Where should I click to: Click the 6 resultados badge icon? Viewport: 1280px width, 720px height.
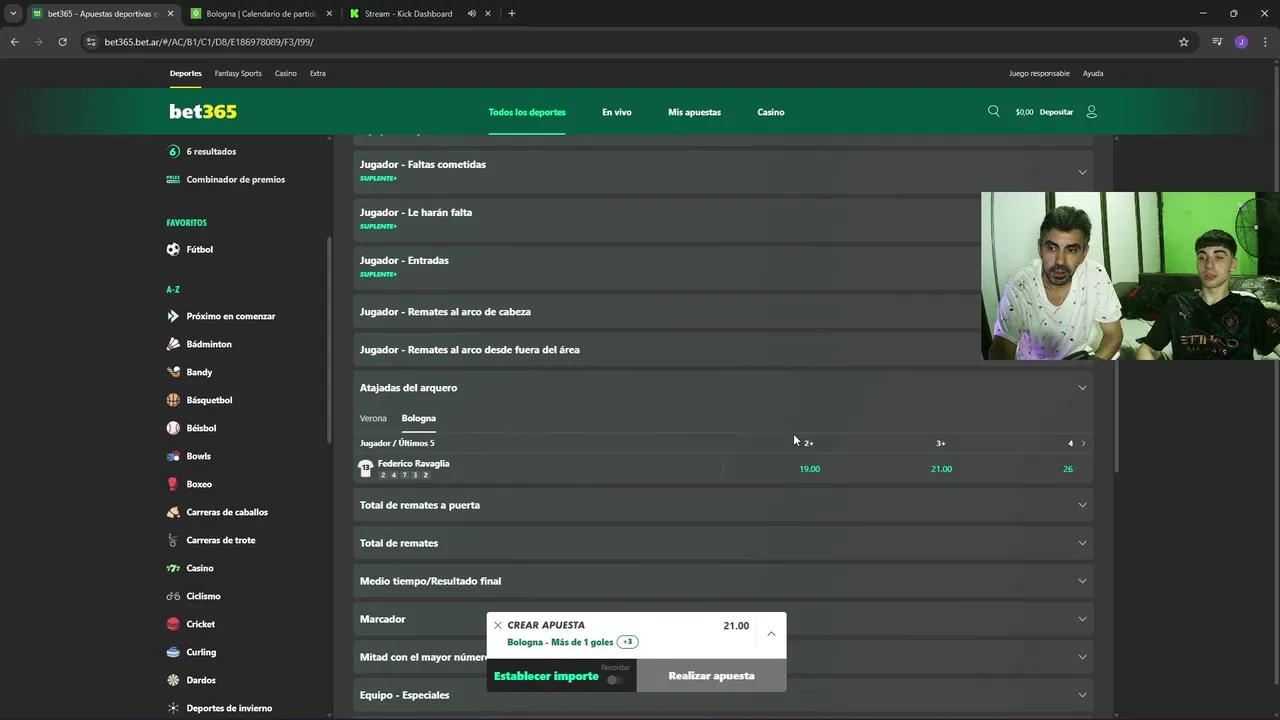[x=173, y=151]
